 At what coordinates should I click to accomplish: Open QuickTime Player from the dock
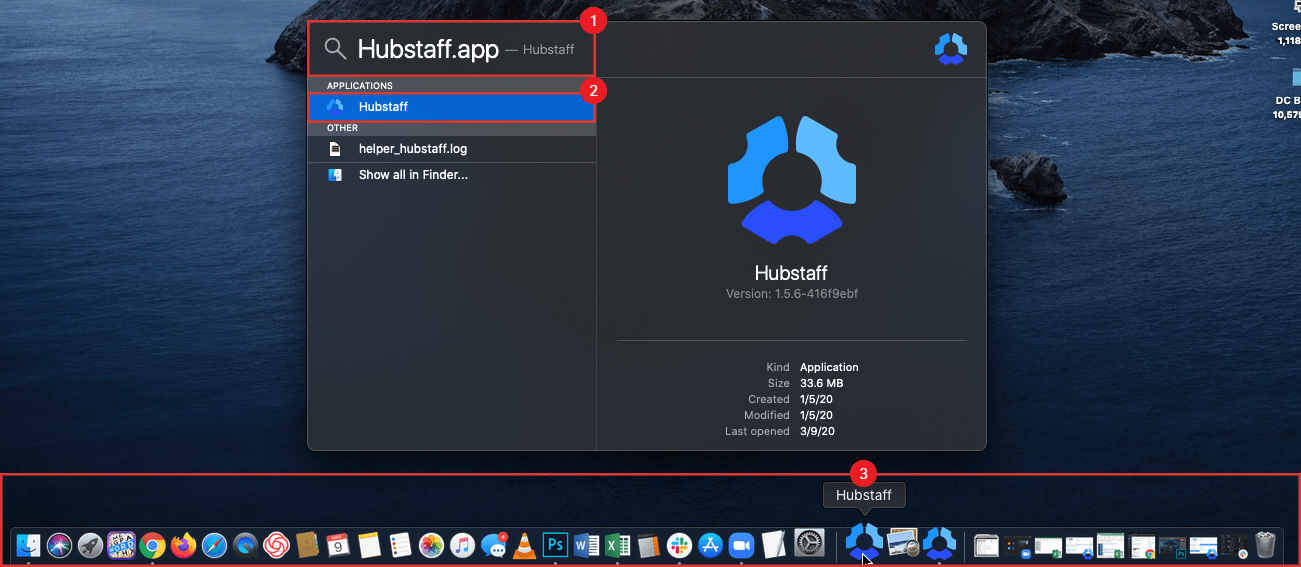(x=245, y=545)
